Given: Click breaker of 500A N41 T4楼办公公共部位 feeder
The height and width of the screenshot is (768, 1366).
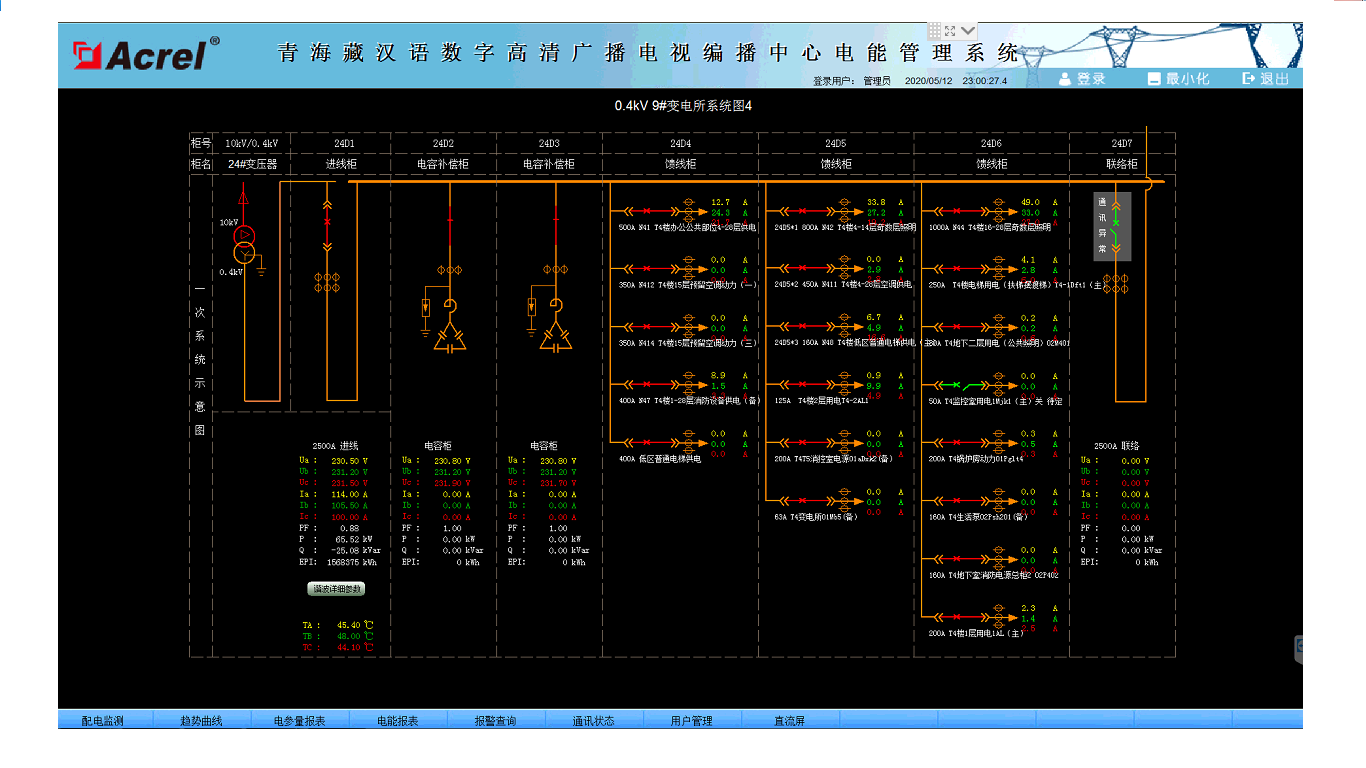Looking at the screenshot, I should (647, 211).
